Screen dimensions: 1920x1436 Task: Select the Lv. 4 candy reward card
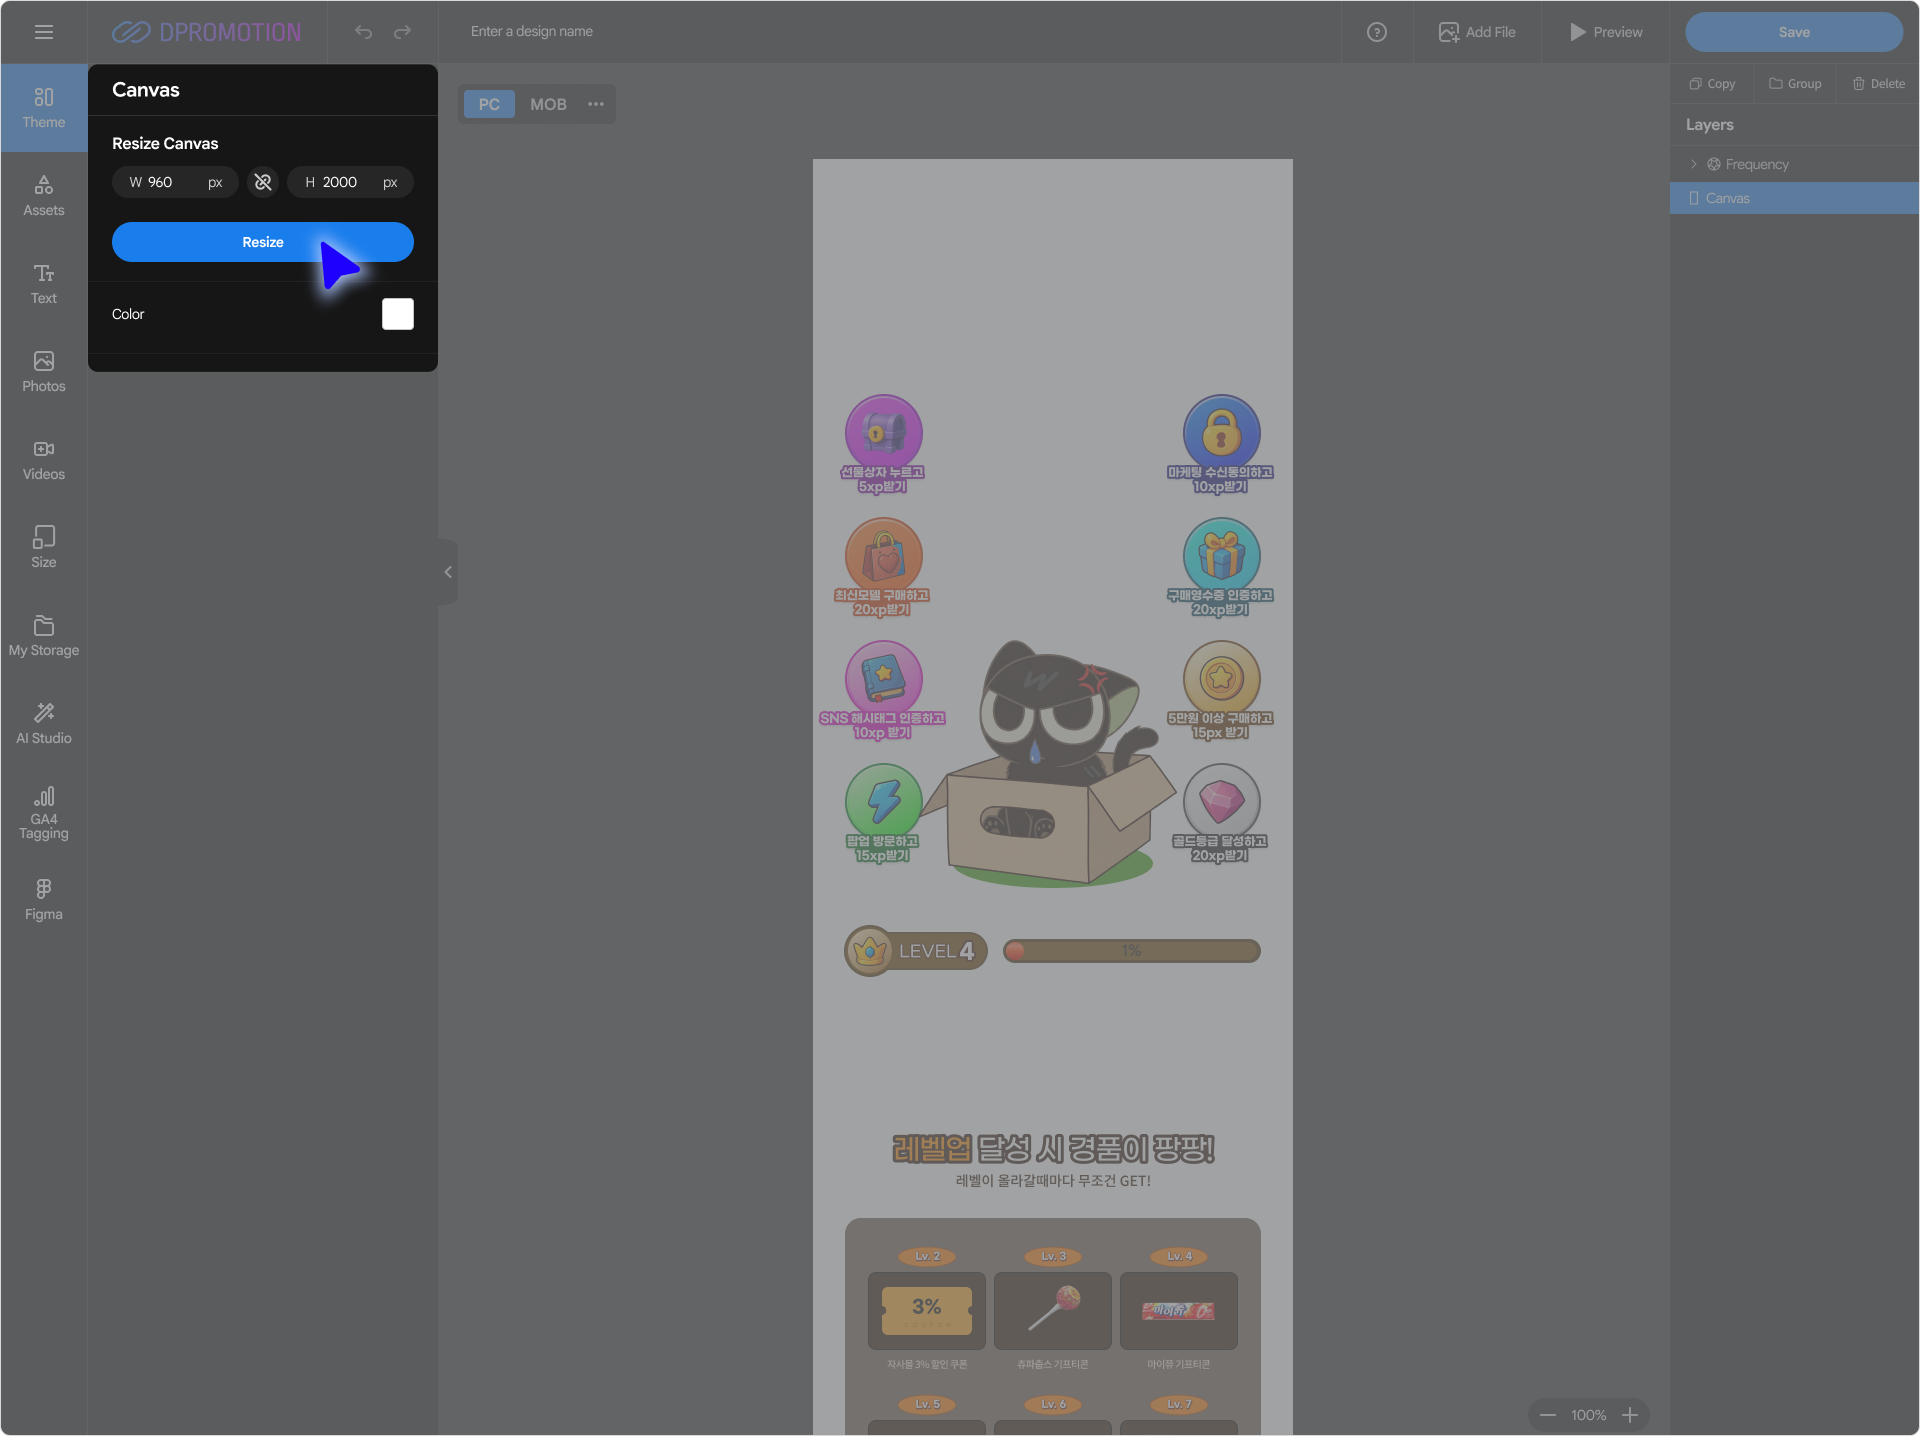click(1179, 1311)
